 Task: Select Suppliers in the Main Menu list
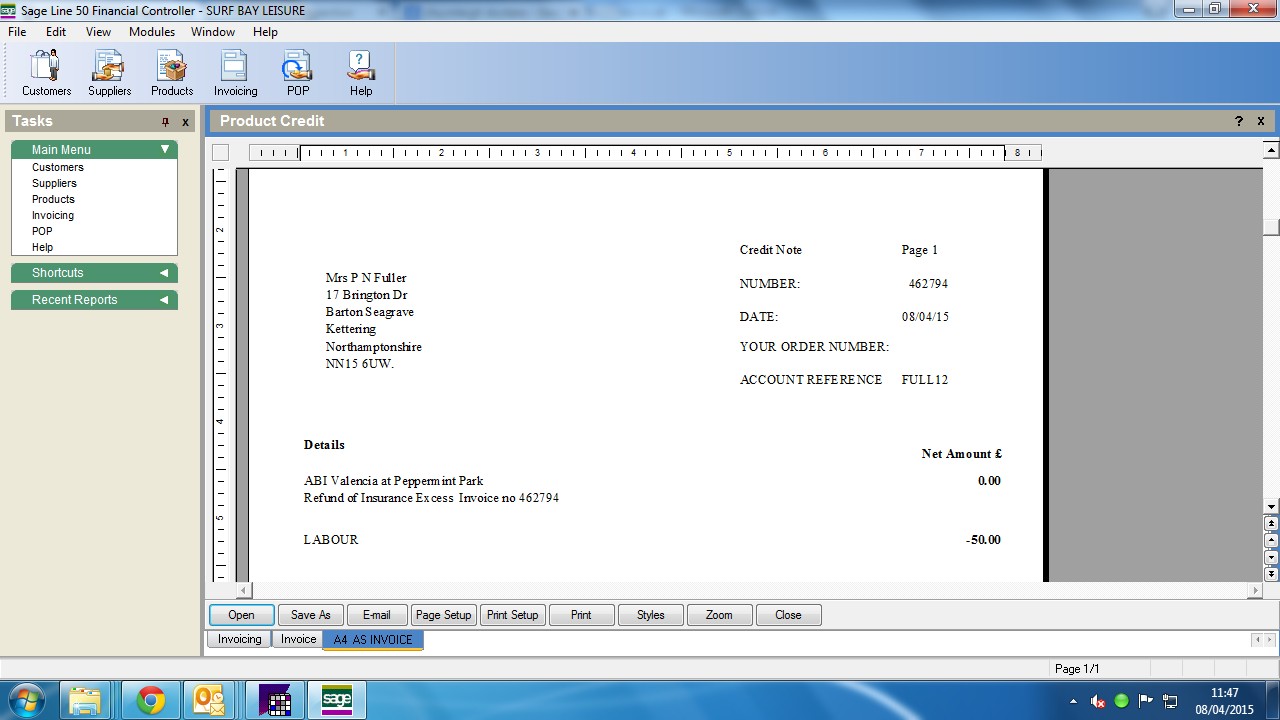click(x=54, y=183)
